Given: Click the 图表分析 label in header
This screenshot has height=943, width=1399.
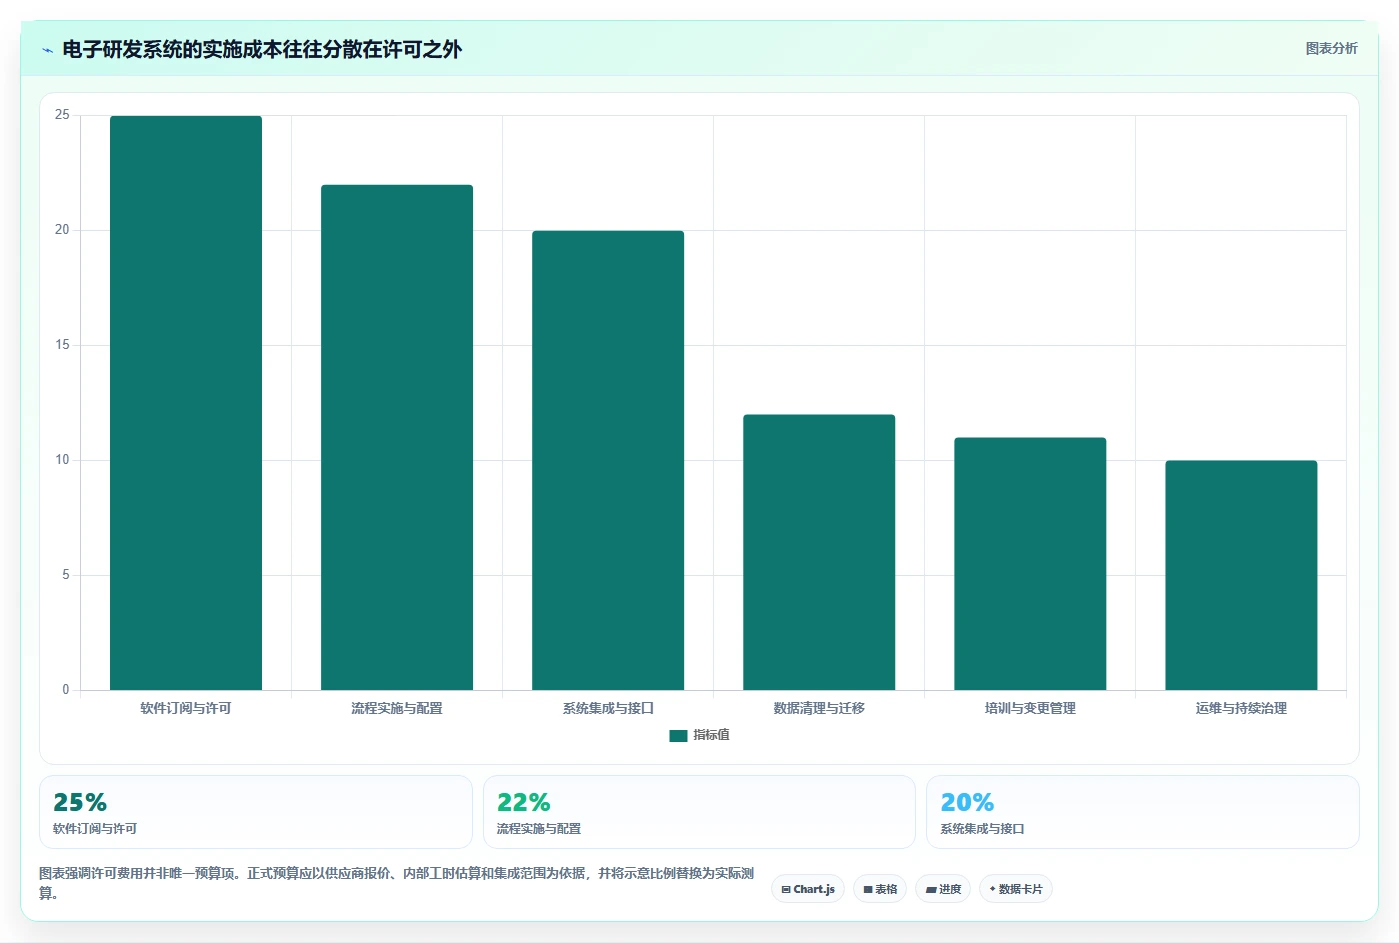Looking at the screenshot, I should click(x=1331, y=48).
